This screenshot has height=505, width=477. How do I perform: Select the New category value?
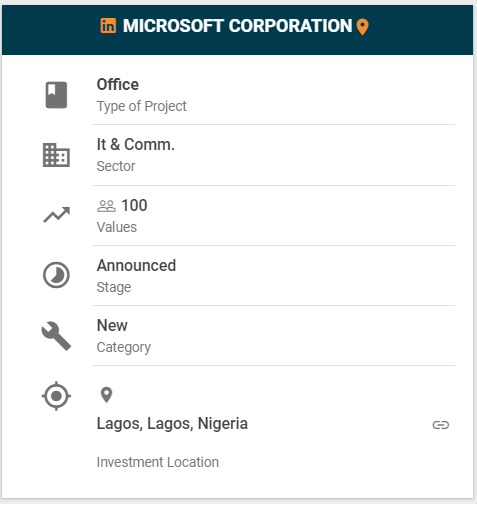pyautogui.click(x=112, y=325)
